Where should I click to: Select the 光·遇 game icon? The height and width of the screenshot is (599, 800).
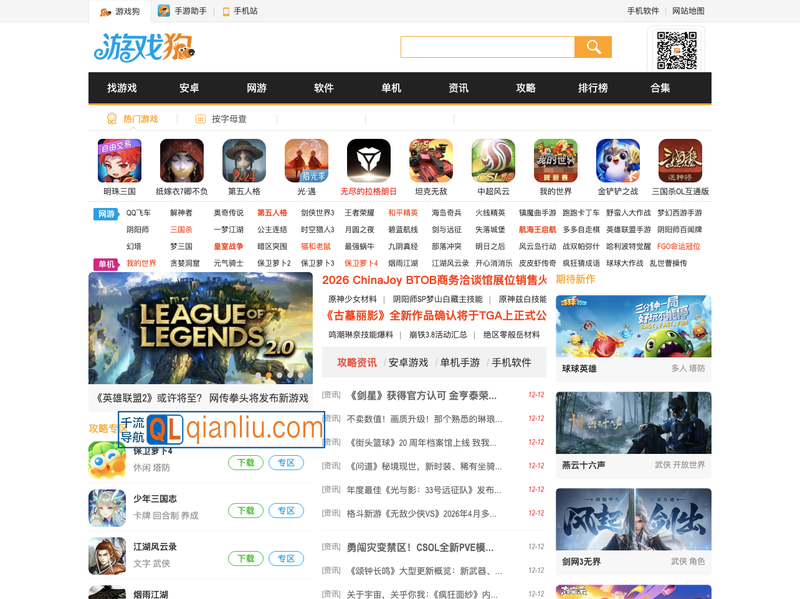306,160
